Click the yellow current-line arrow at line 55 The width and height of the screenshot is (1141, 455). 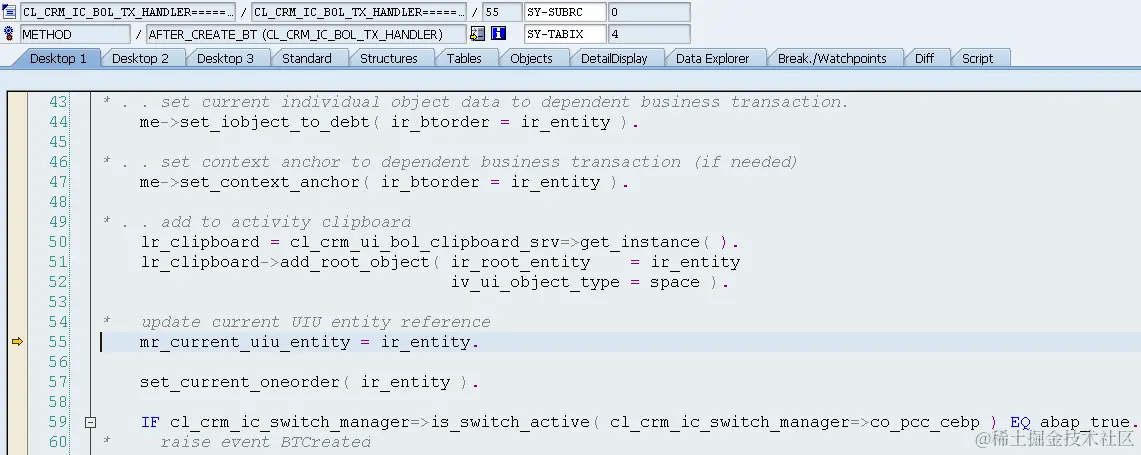[17, 341]
